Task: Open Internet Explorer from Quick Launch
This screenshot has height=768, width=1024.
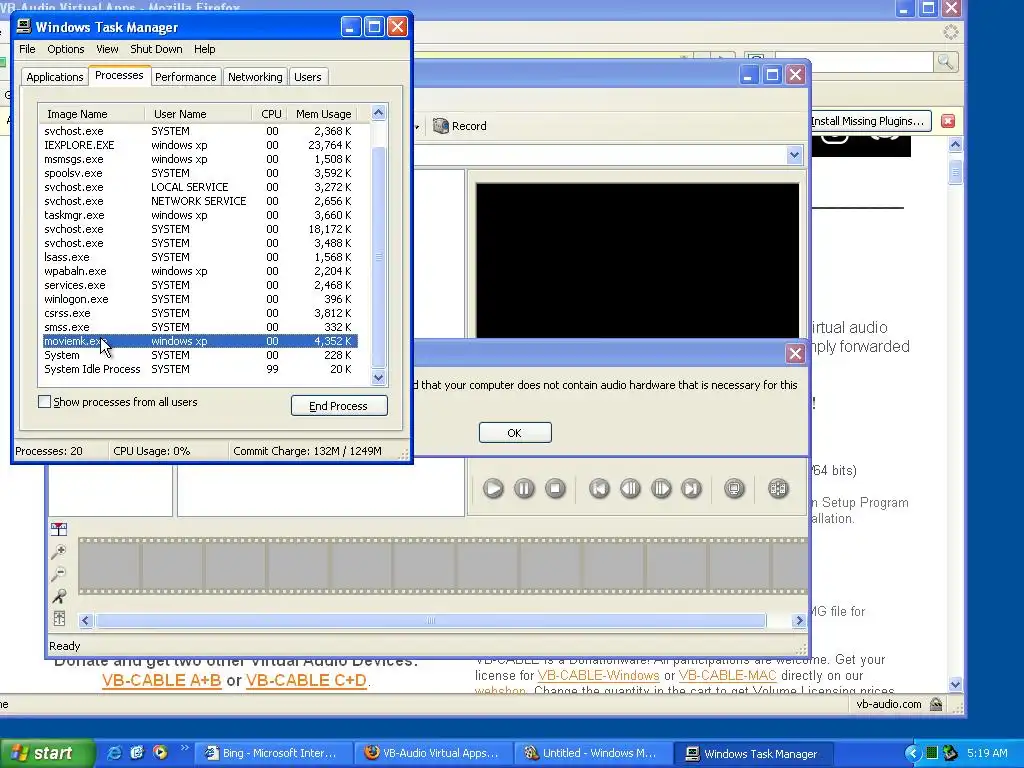Action: pyautogui.click(x=114, y=753)
